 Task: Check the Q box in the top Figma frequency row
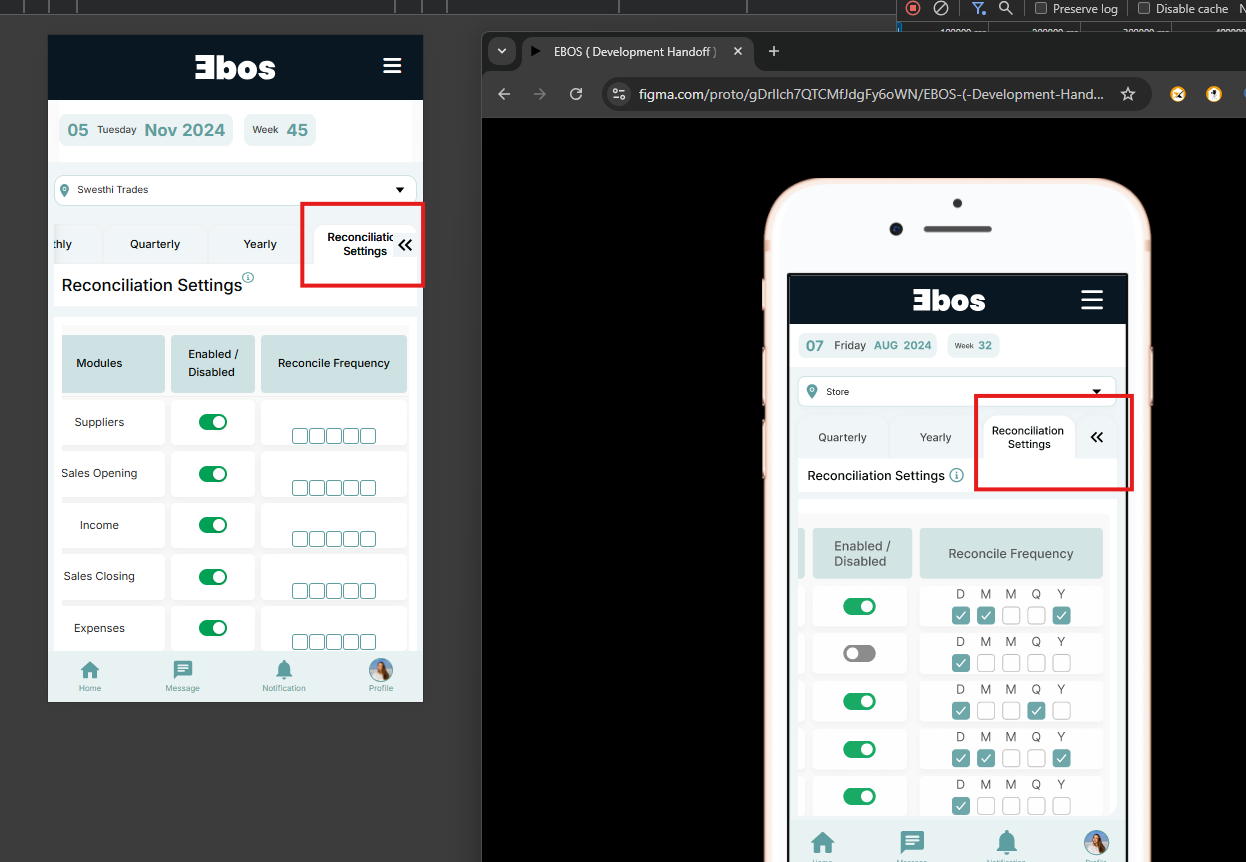click(1036, 615)
